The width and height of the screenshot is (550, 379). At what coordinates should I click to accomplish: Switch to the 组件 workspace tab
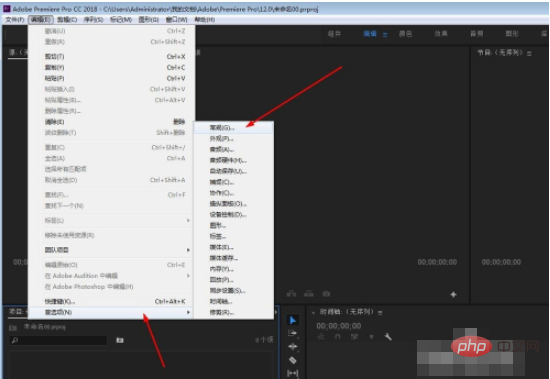[x=334, y=34]
